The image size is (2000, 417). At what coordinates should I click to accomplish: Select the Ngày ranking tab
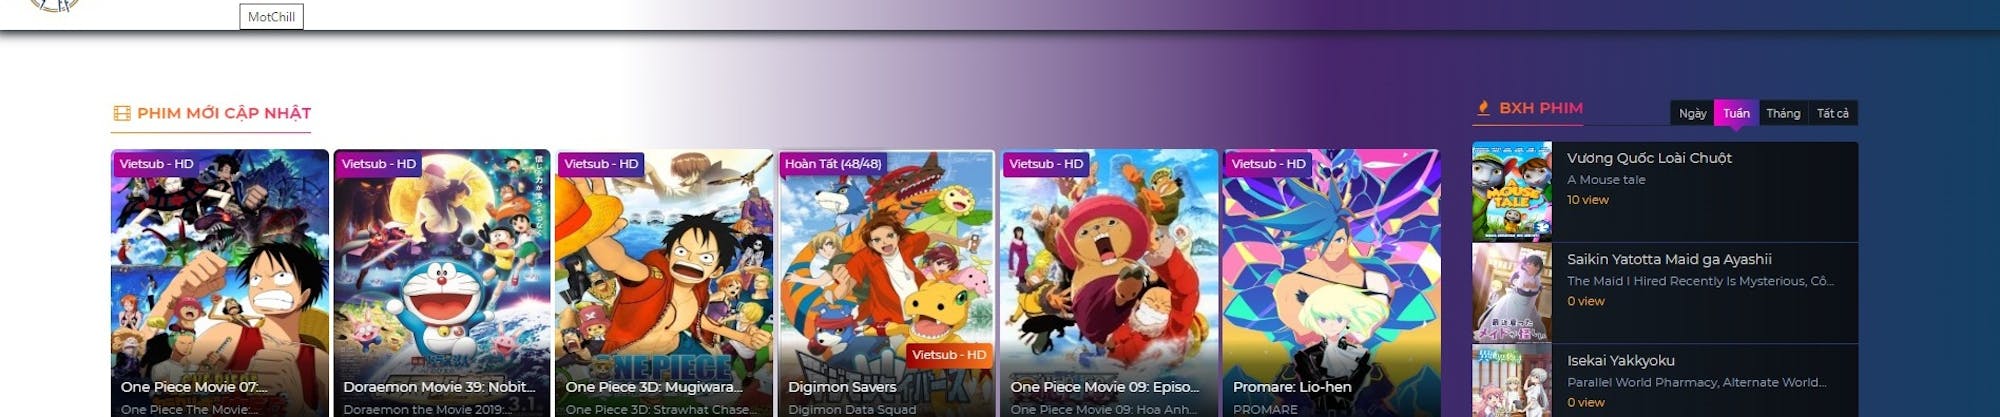click(1692, 113)
